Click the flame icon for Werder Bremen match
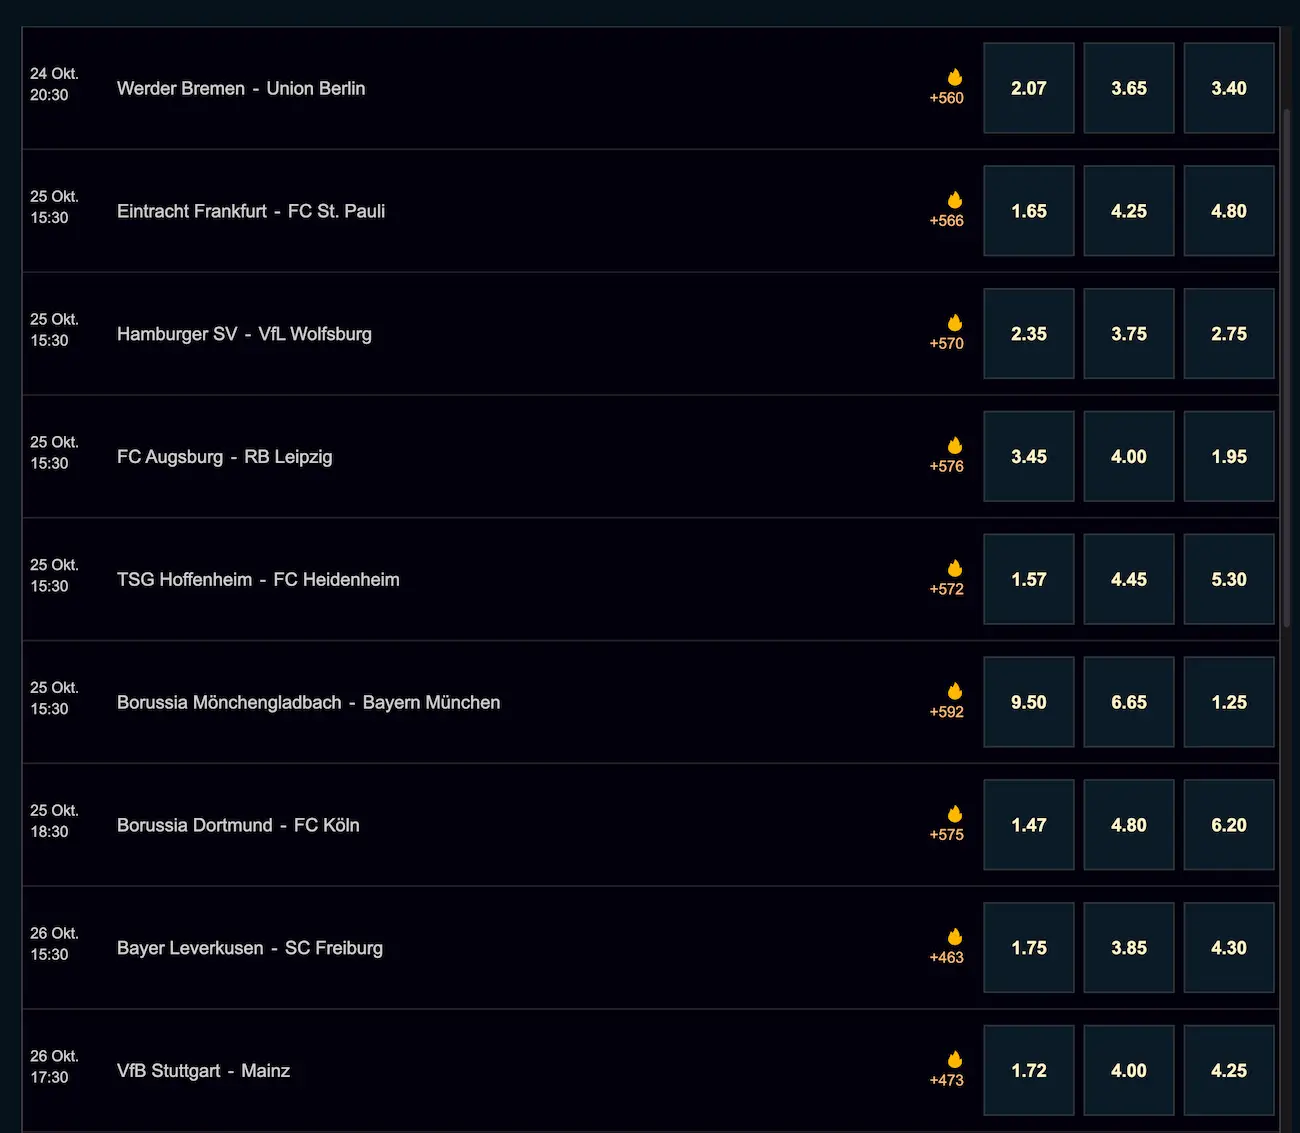Image resolution: width=1300 pixels, height=1133 pixels. tap(955, 78)
